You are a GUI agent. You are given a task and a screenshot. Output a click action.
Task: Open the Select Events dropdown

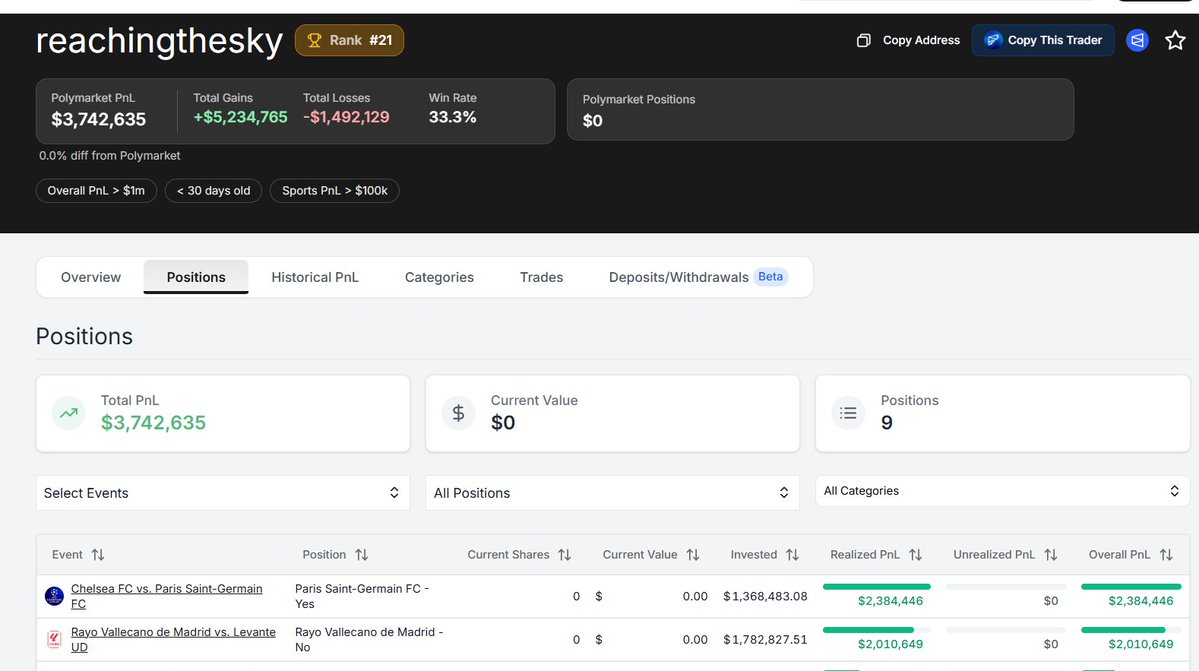click(x=222, y=493)
